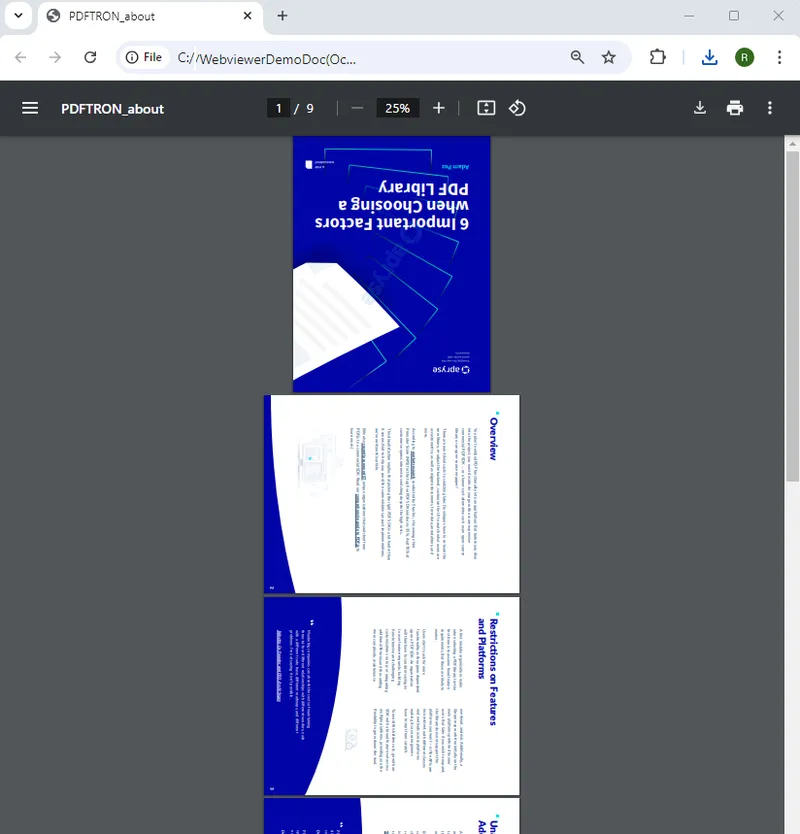View site information File badge
The image size is (800, 834).
(144, 57)
